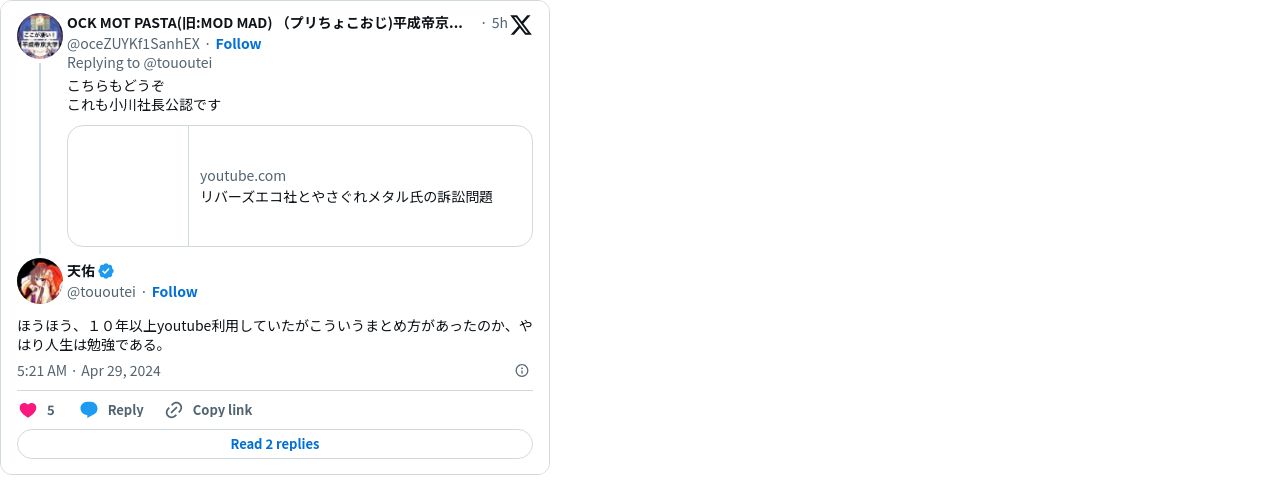Follow @tououtei account

point(174,292)
